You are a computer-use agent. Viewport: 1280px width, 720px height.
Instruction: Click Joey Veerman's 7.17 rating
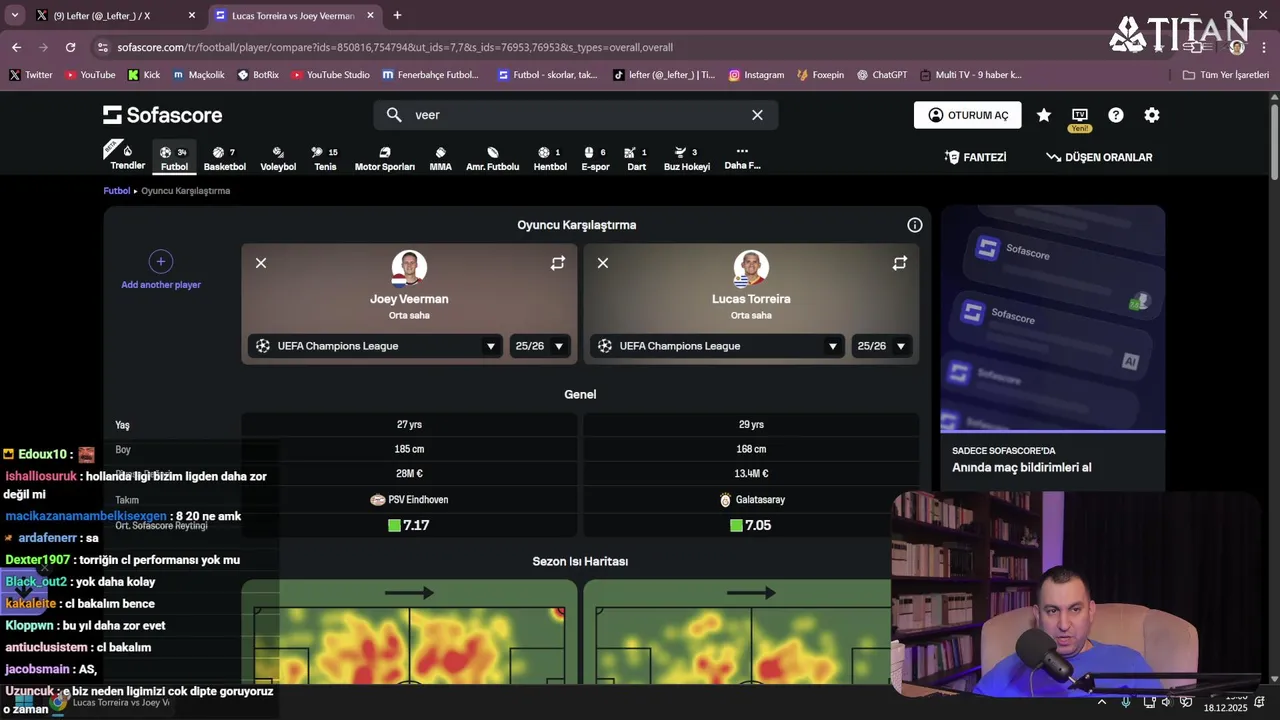tap(409, 525)
